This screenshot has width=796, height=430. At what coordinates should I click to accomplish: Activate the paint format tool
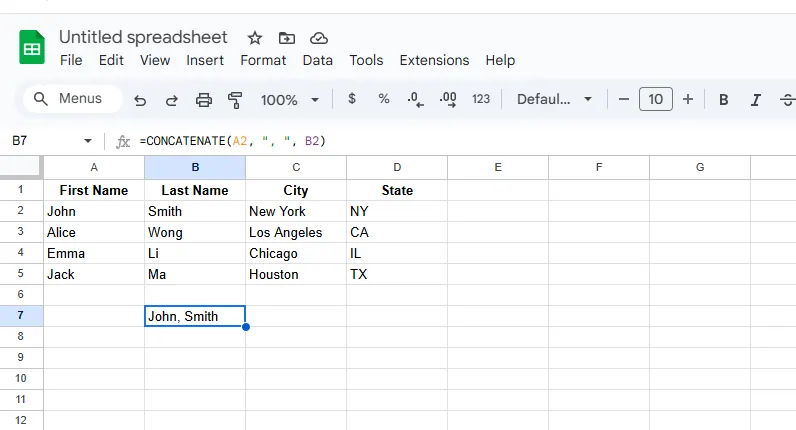236,100
